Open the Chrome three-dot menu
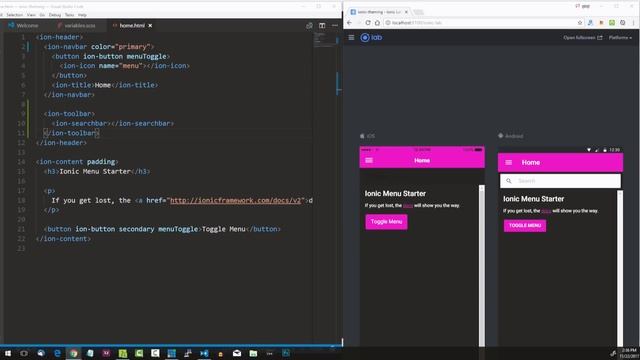 (x=633, y=23)
